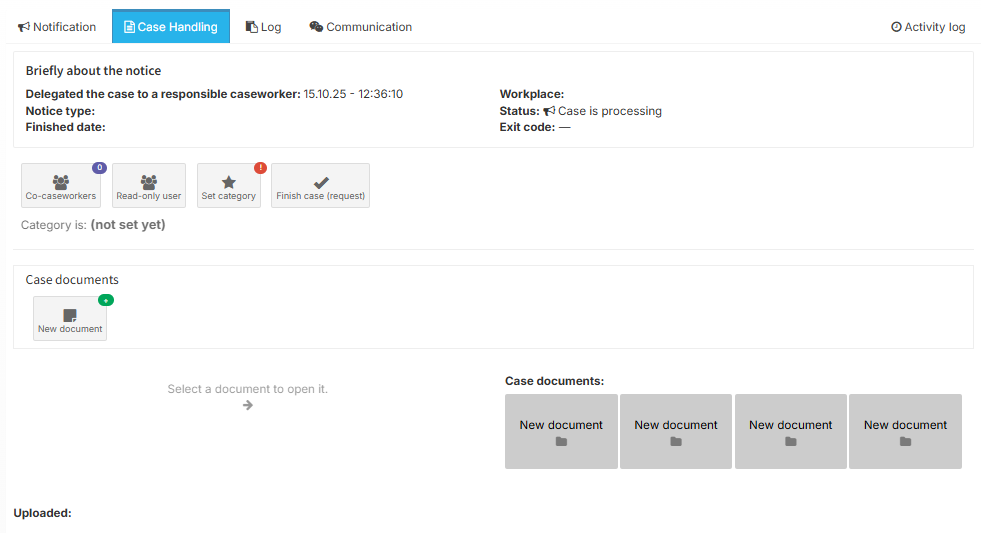Image resolution: width=981 pixels, height=533 pixels.
Task: Open the second New document folder tile
Action: coord(676,432)
